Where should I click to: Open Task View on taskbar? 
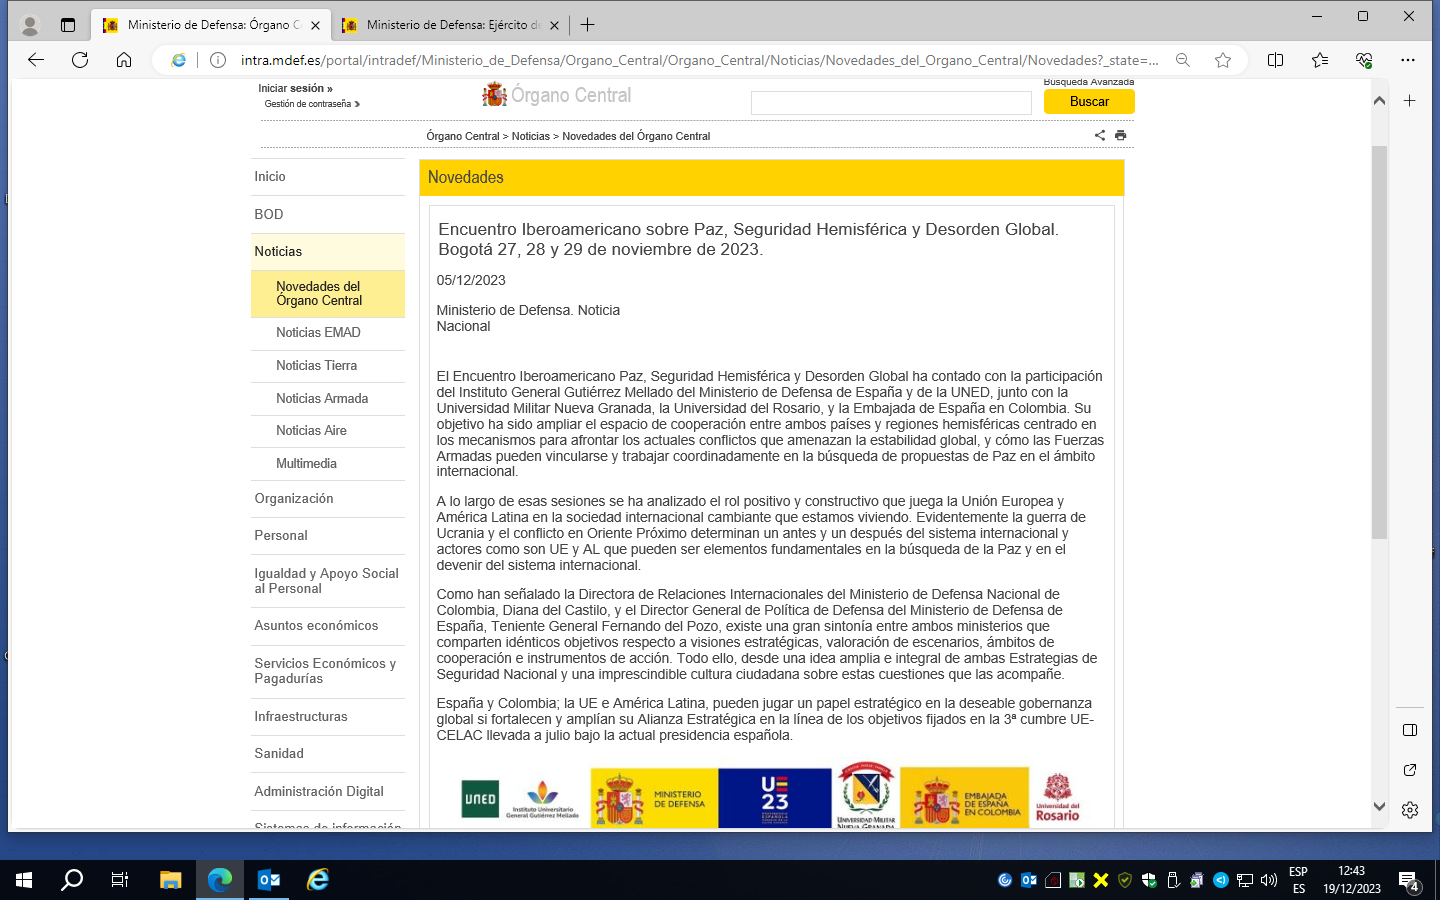coord(120,880)
